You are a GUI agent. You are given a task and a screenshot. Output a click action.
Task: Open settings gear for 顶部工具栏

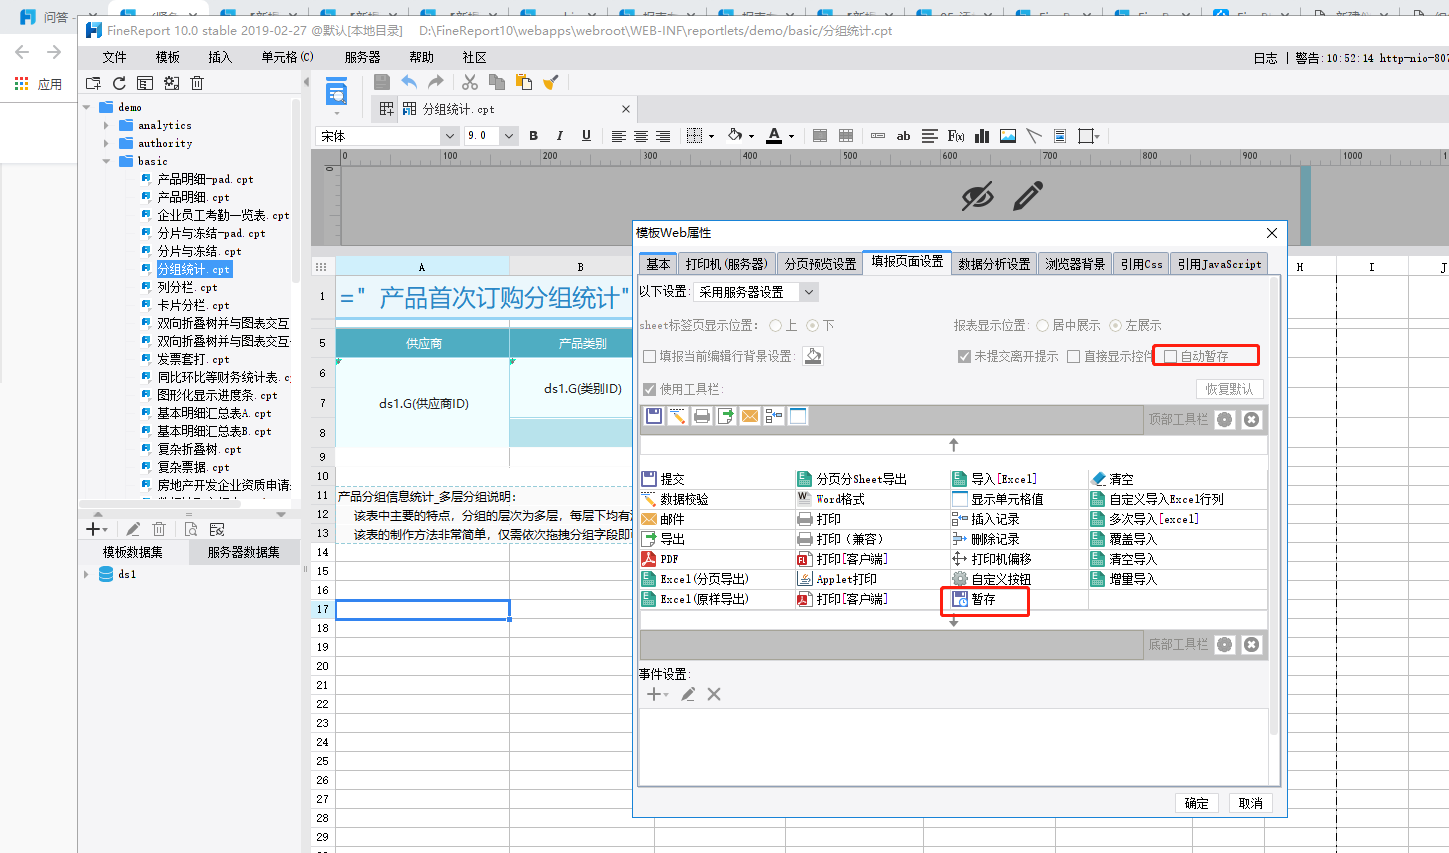[x=1225, y=419]
